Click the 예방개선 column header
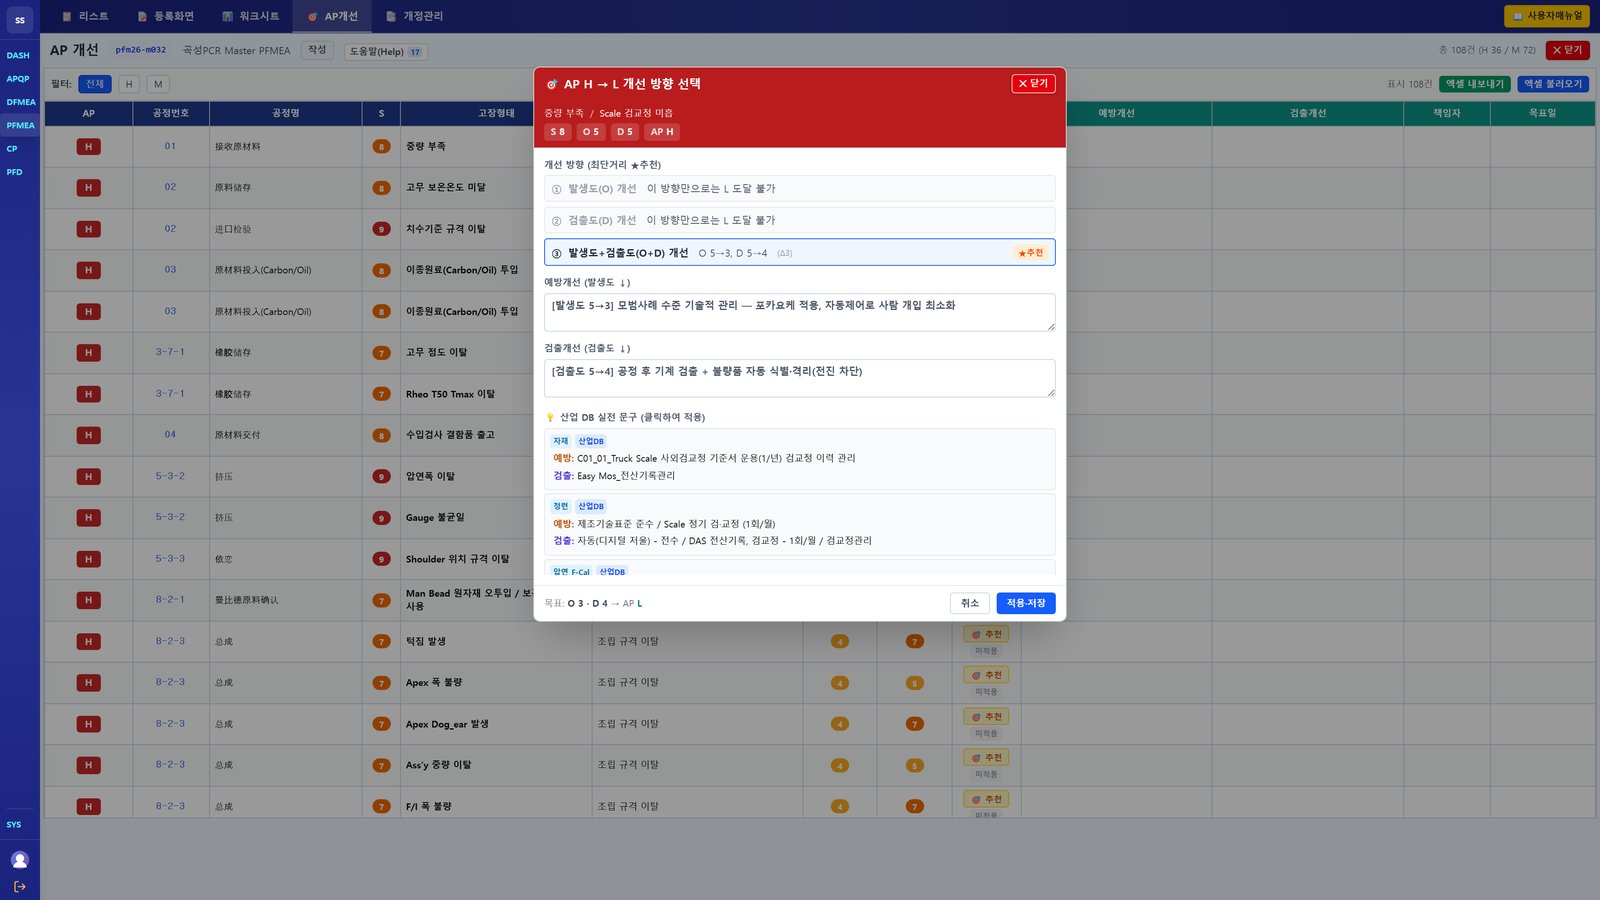This screenshot has height=900, width=1600. pos(1117,113)
